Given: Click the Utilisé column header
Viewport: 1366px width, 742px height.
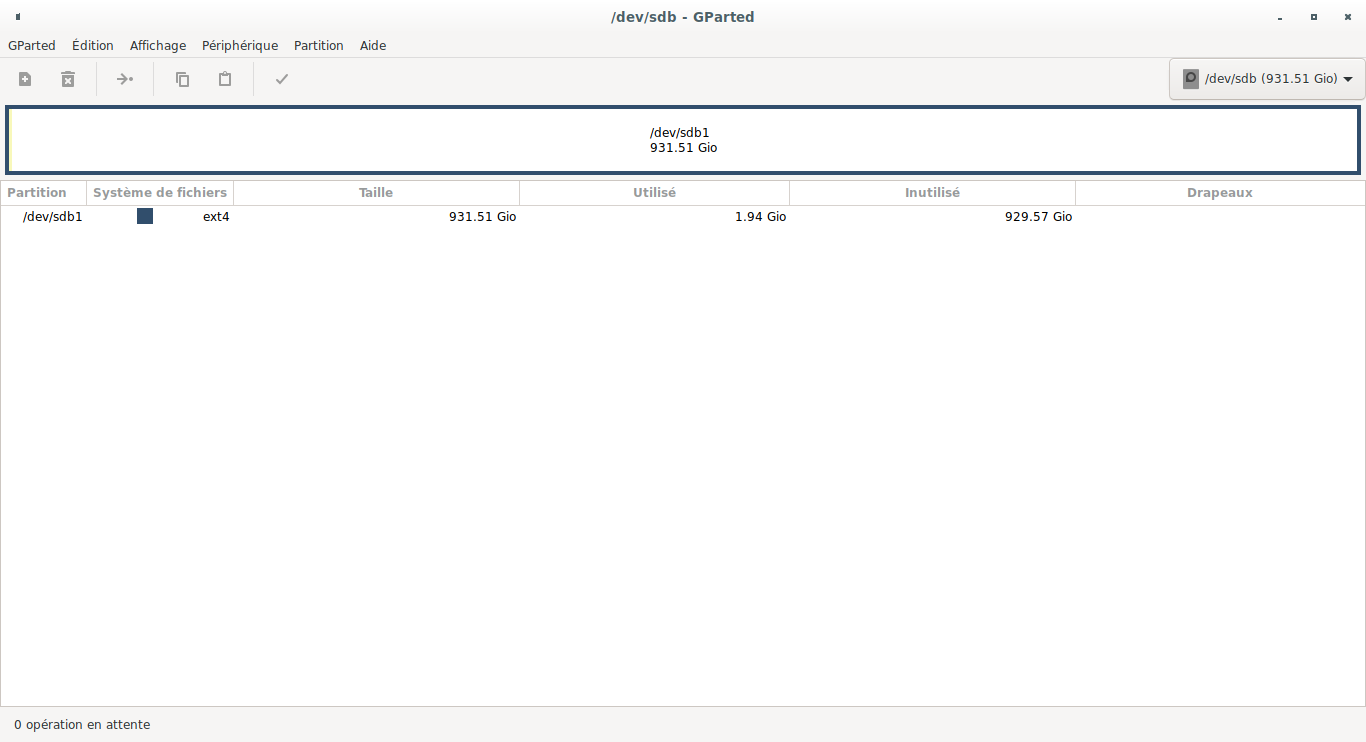Looking at the screenshot, I should [654, 193].
